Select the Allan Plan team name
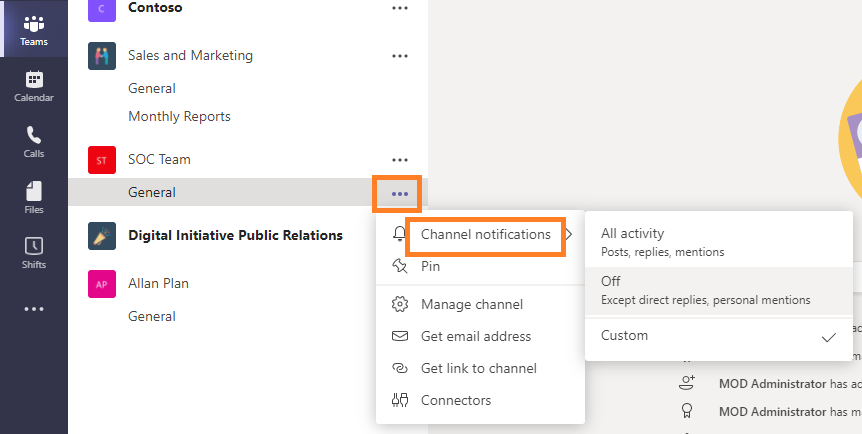 158,283
